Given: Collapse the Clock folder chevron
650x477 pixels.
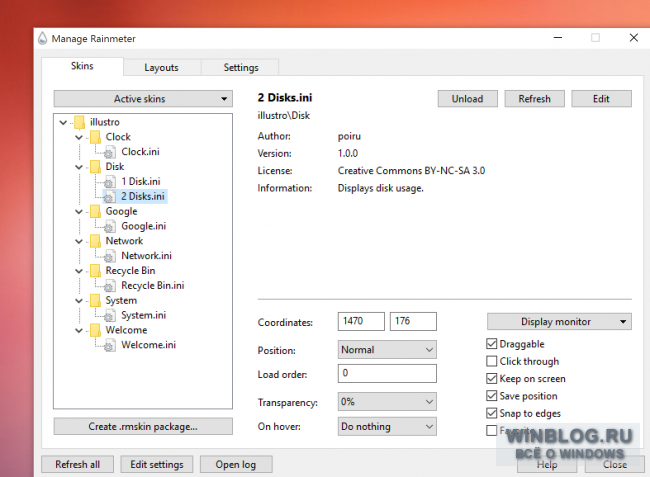Looking at the screenshot, I should pos(79,137).
